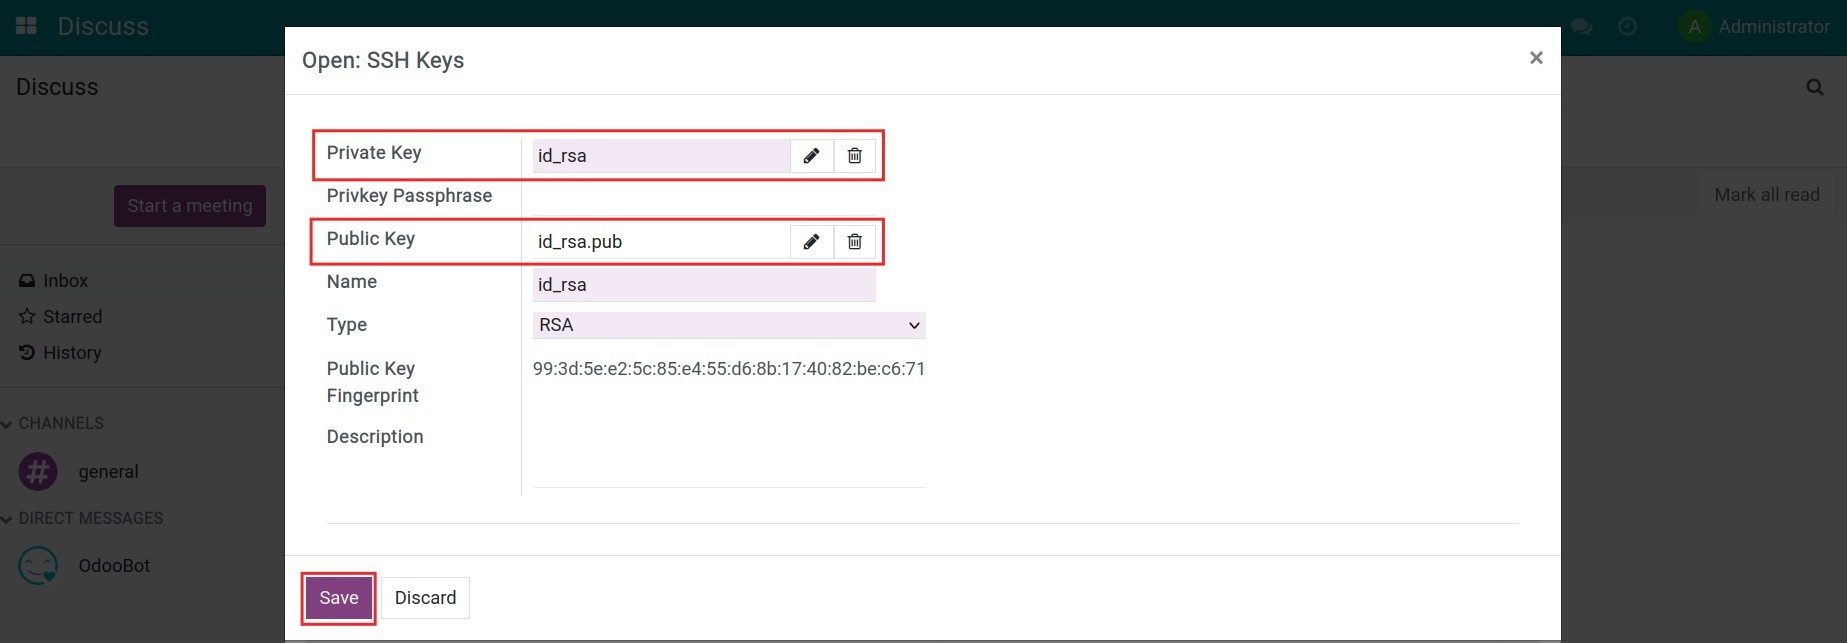
Task: Click the Administrator avatar icon
Action: 1694,27
